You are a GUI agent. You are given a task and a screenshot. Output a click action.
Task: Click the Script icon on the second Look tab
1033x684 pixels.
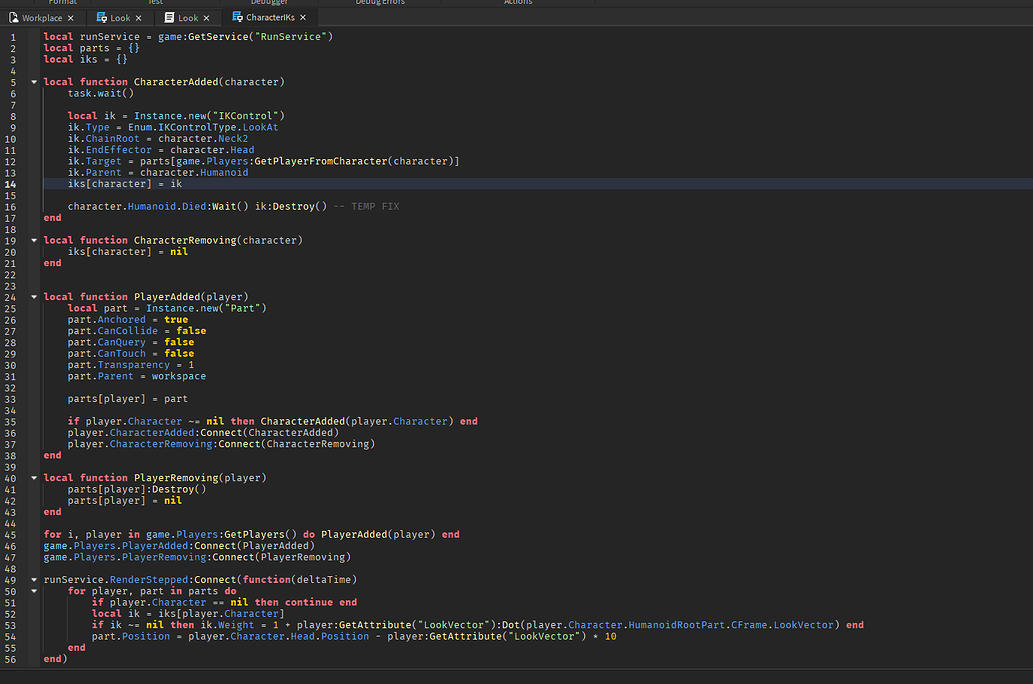pyautogui.click(x=169, y=17)
